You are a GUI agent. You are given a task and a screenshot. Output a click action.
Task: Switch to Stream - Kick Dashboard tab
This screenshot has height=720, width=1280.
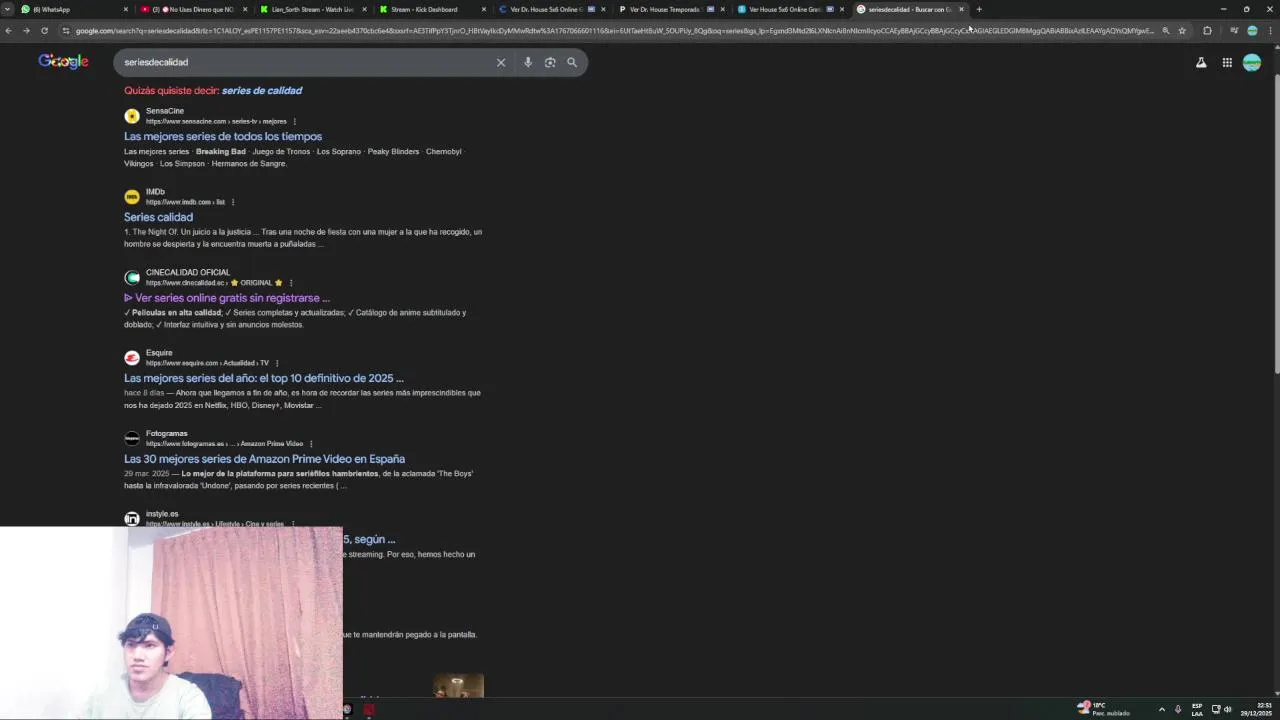[432, 9]
